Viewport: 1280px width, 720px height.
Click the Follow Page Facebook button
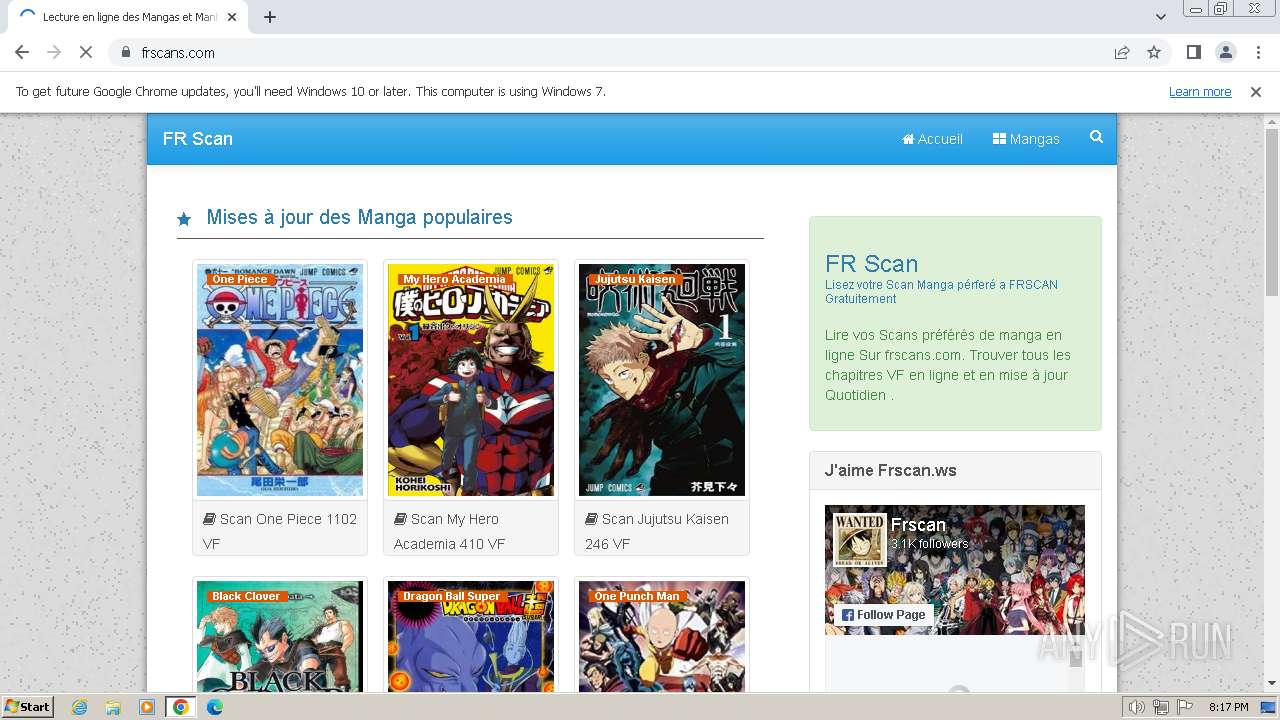[x=883, y=615]
